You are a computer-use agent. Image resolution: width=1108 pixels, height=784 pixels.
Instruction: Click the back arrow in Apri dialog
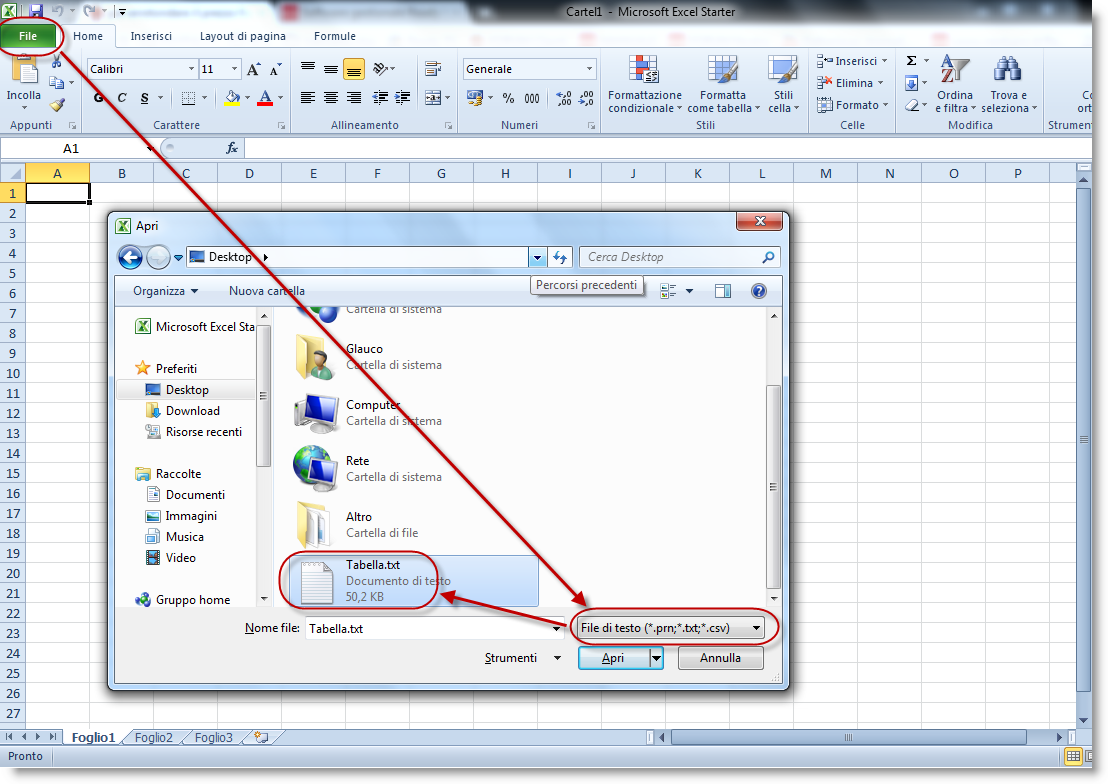click(x=130, y=257)
